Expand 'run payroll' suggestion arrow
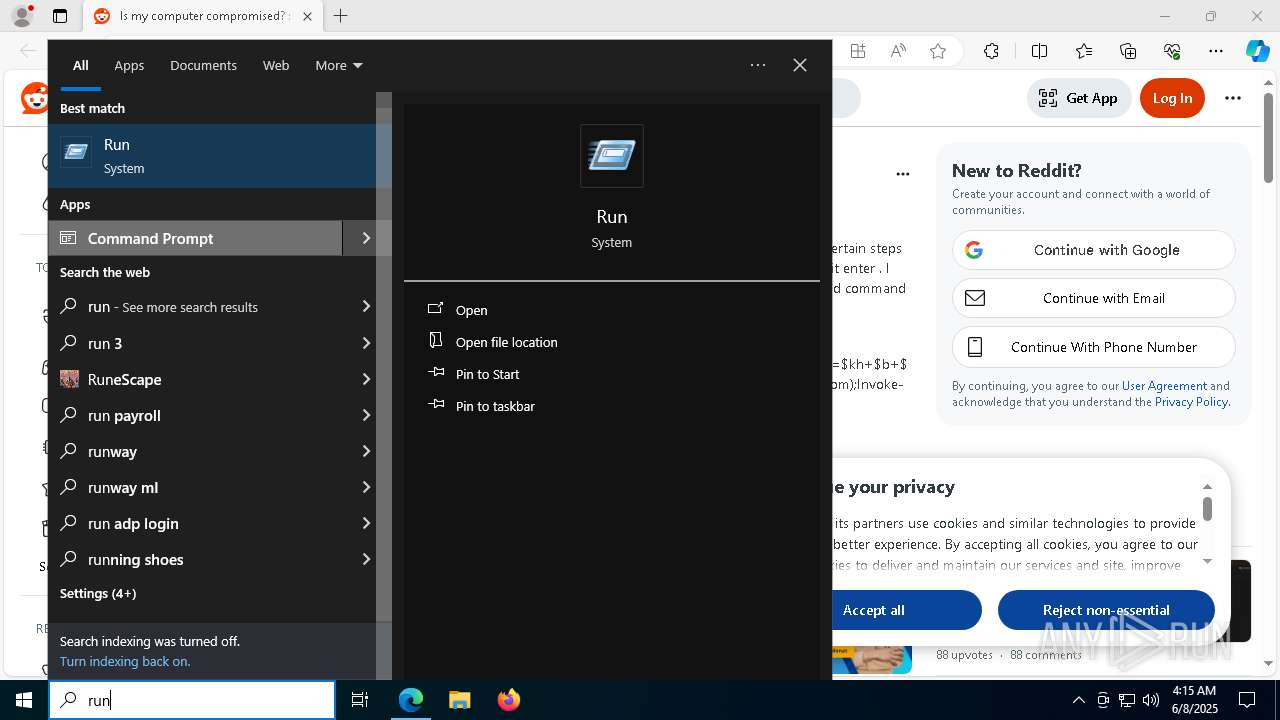This screenshot has width=1280, height=720. tap(366, 415)
